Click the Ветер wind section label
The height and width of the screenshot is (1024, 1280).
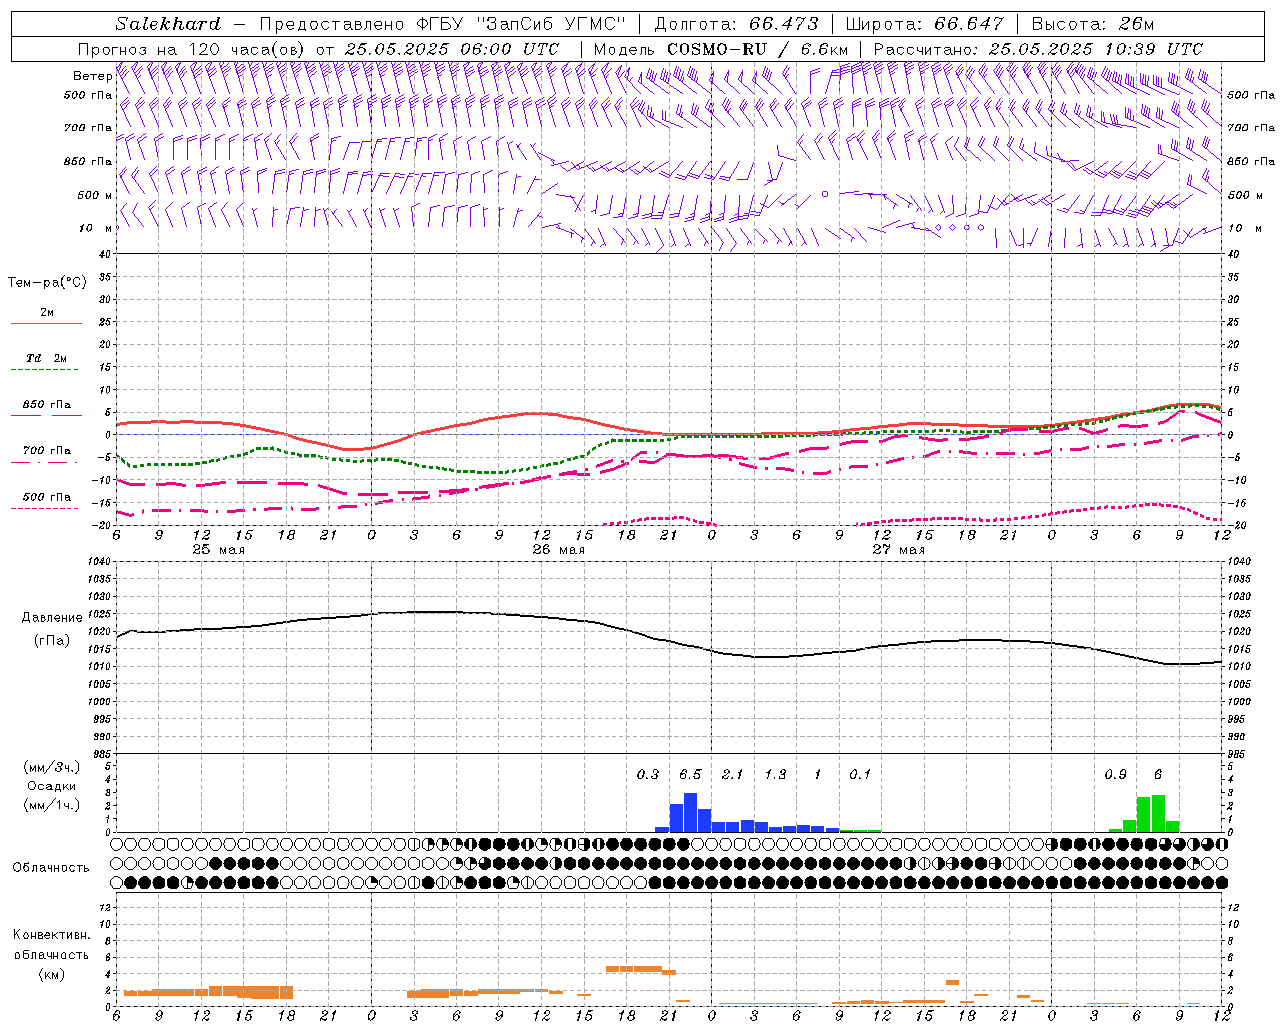coord(92,76)
